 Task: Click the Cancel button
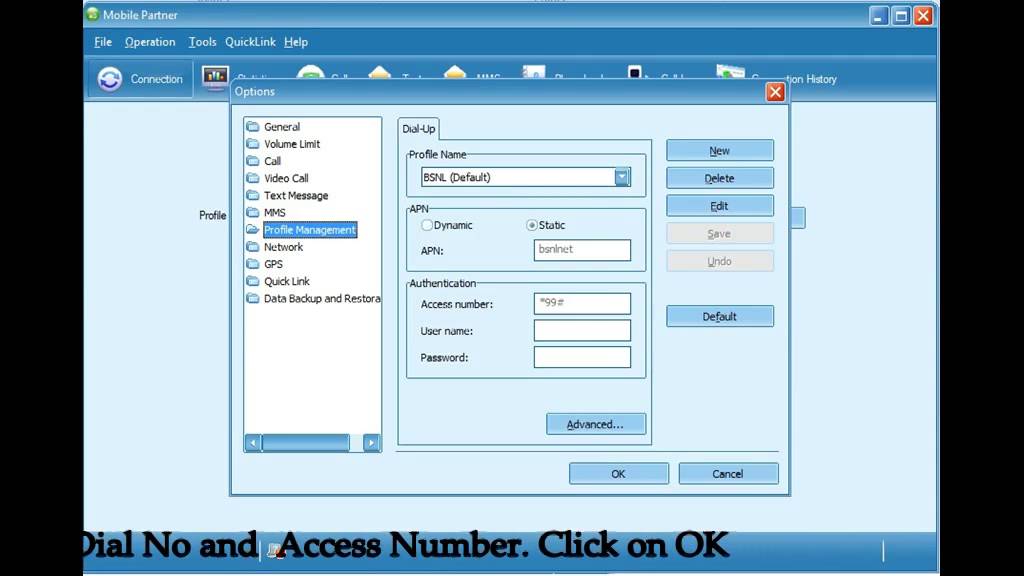[728, 474]
